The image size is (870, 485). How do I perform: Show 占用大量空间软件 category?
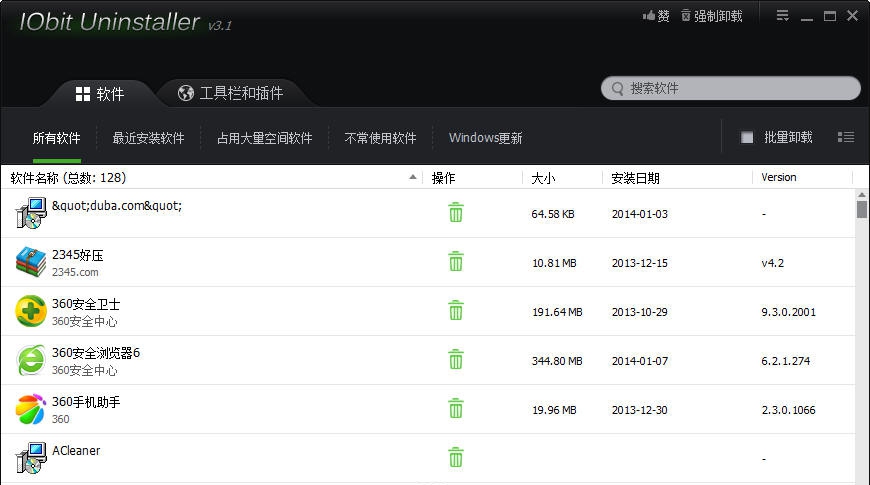tap(265, 138)
